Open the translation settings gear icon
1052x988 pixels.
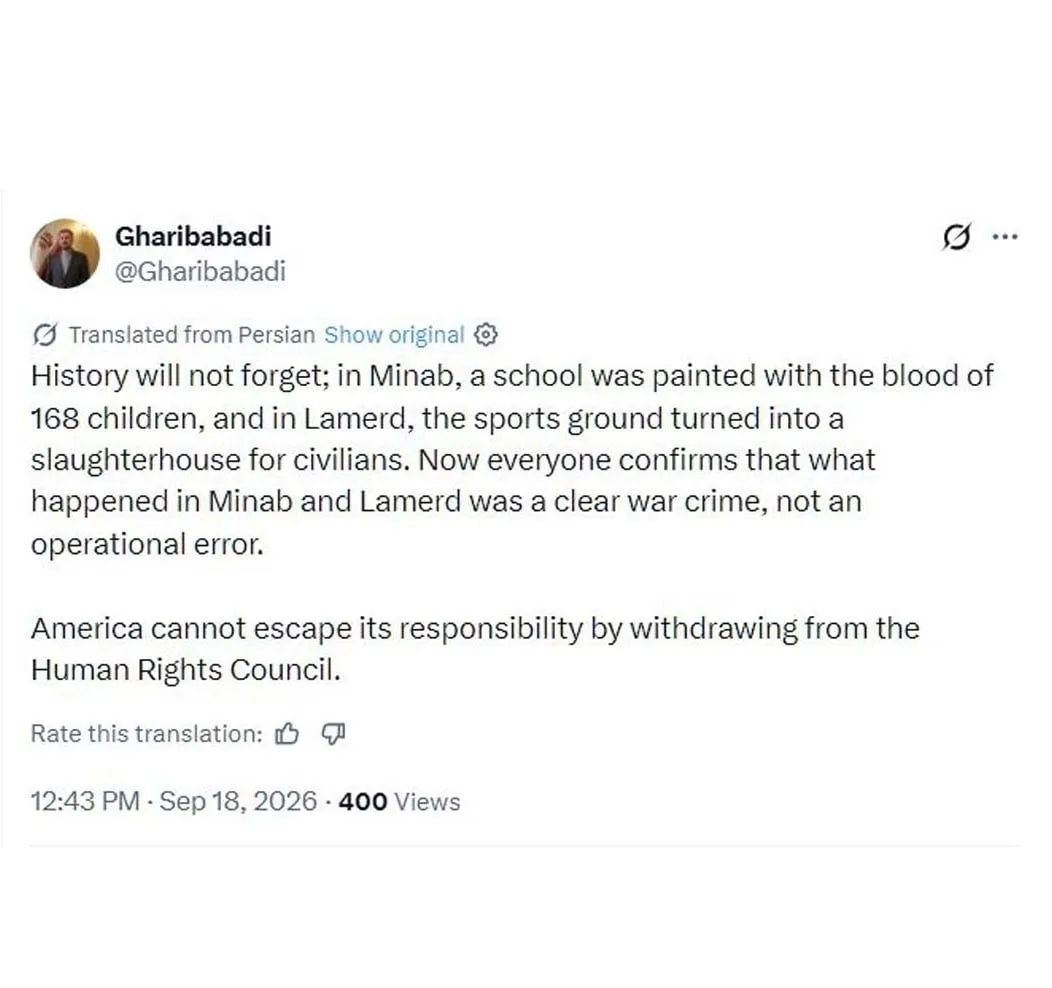pyautogui.click(x=486, y=334)
